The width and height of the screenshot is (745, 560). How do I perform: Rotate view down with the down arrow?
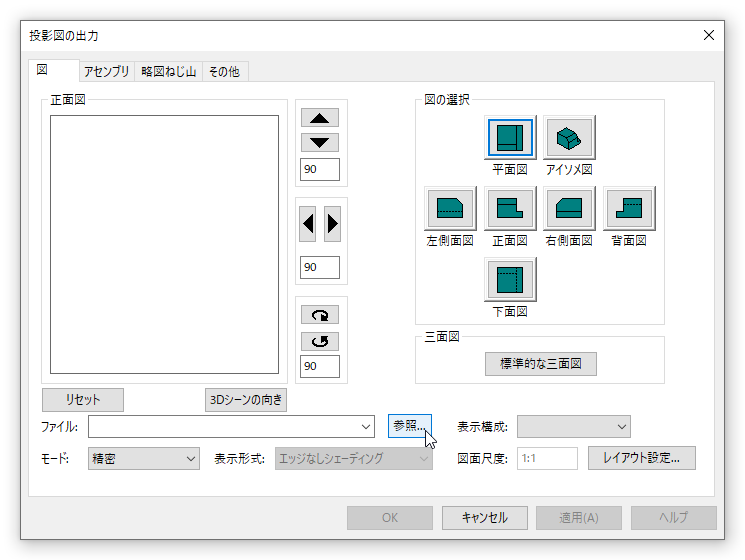[320, 142]
